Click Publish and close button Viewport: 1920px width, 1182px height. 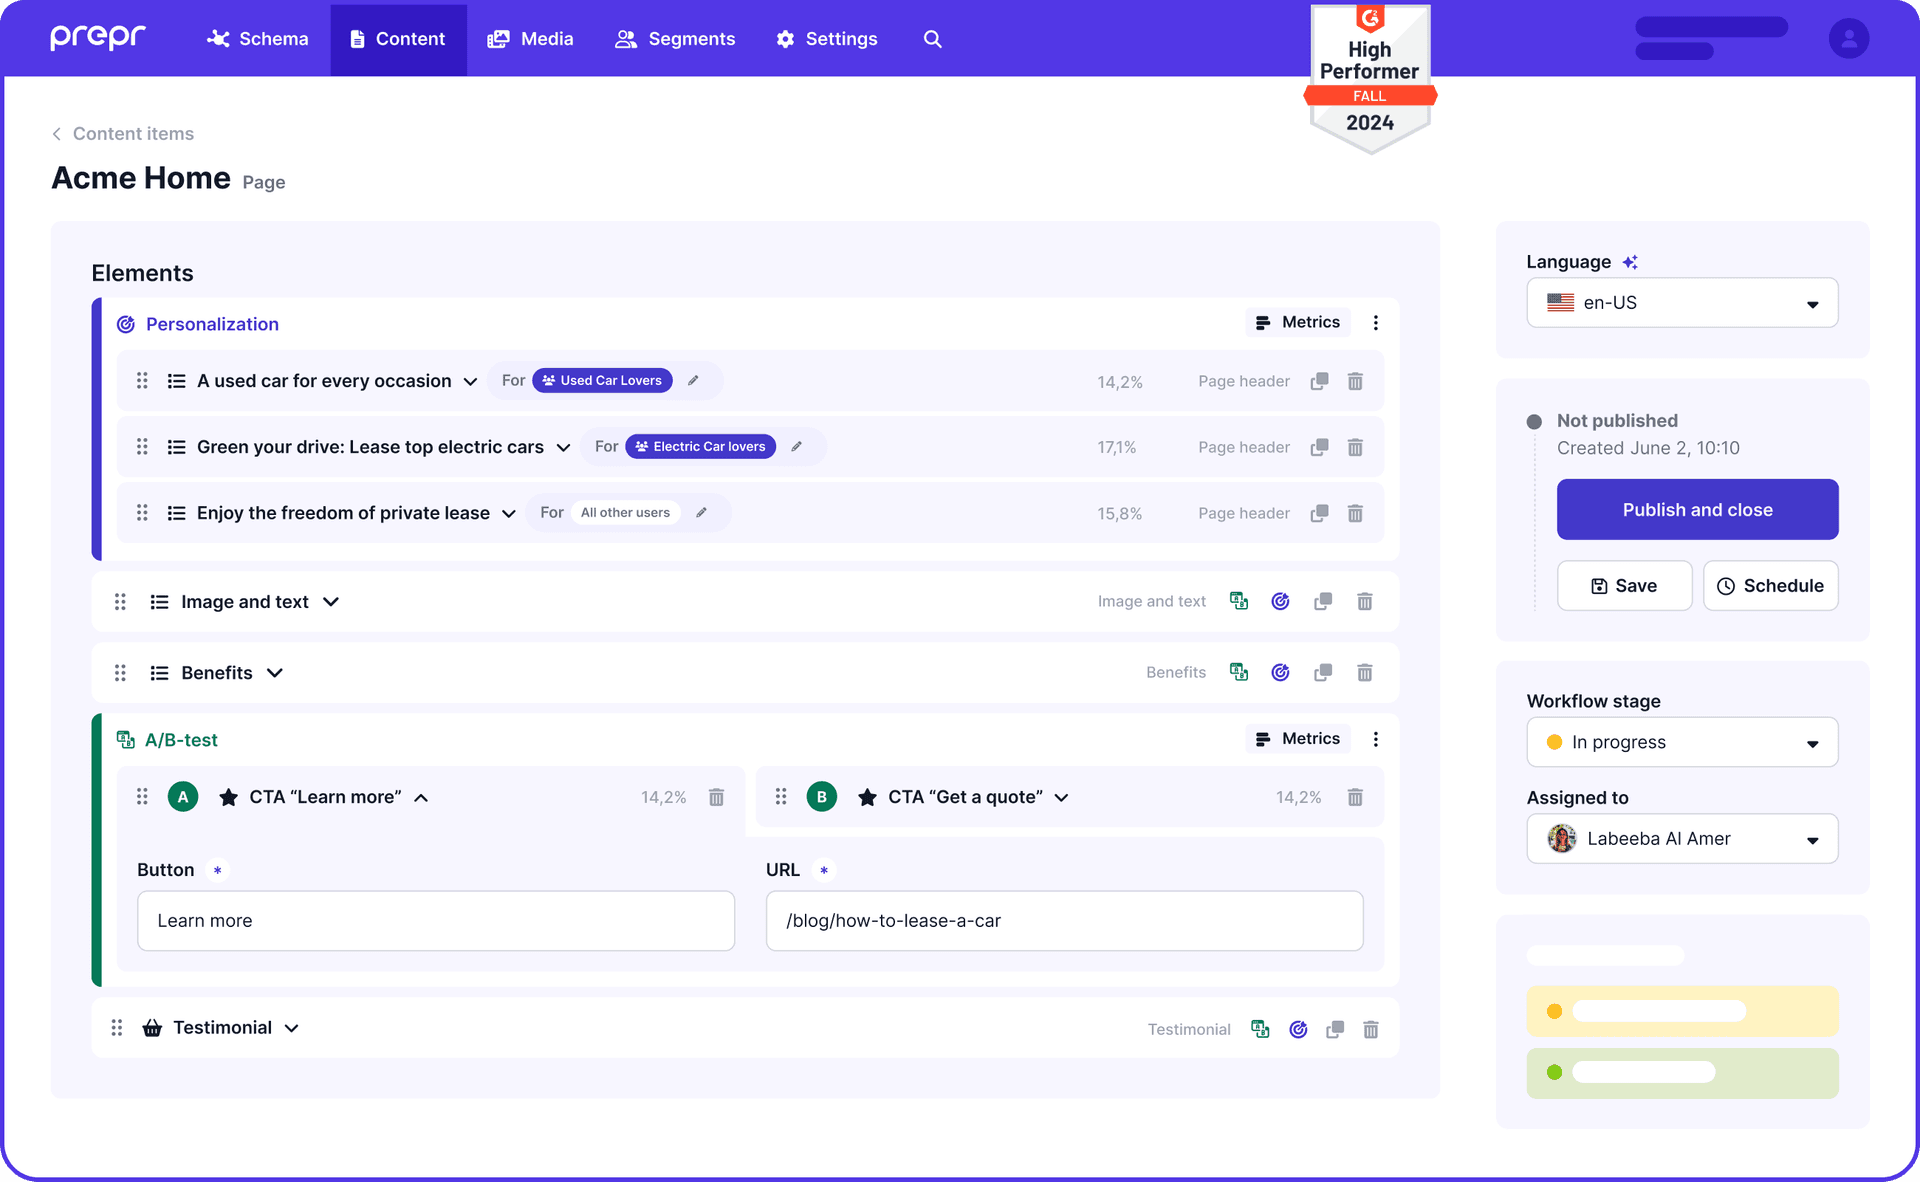click(1697, 509)
